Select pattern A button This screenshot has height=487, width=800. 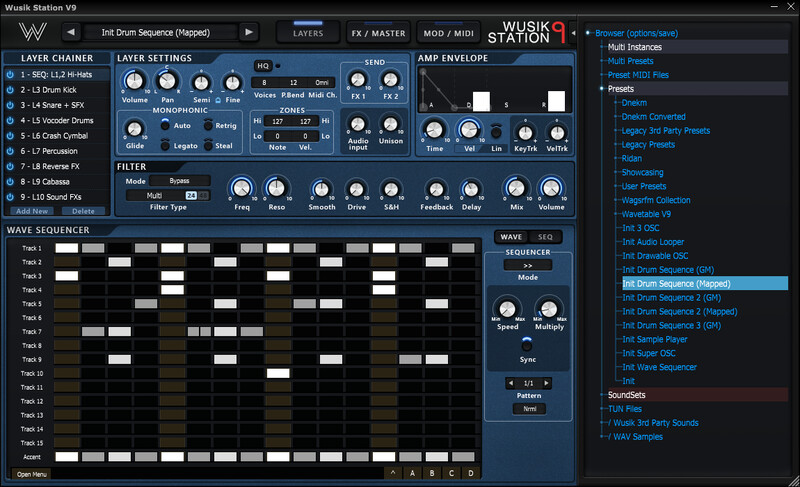(412, 473)
